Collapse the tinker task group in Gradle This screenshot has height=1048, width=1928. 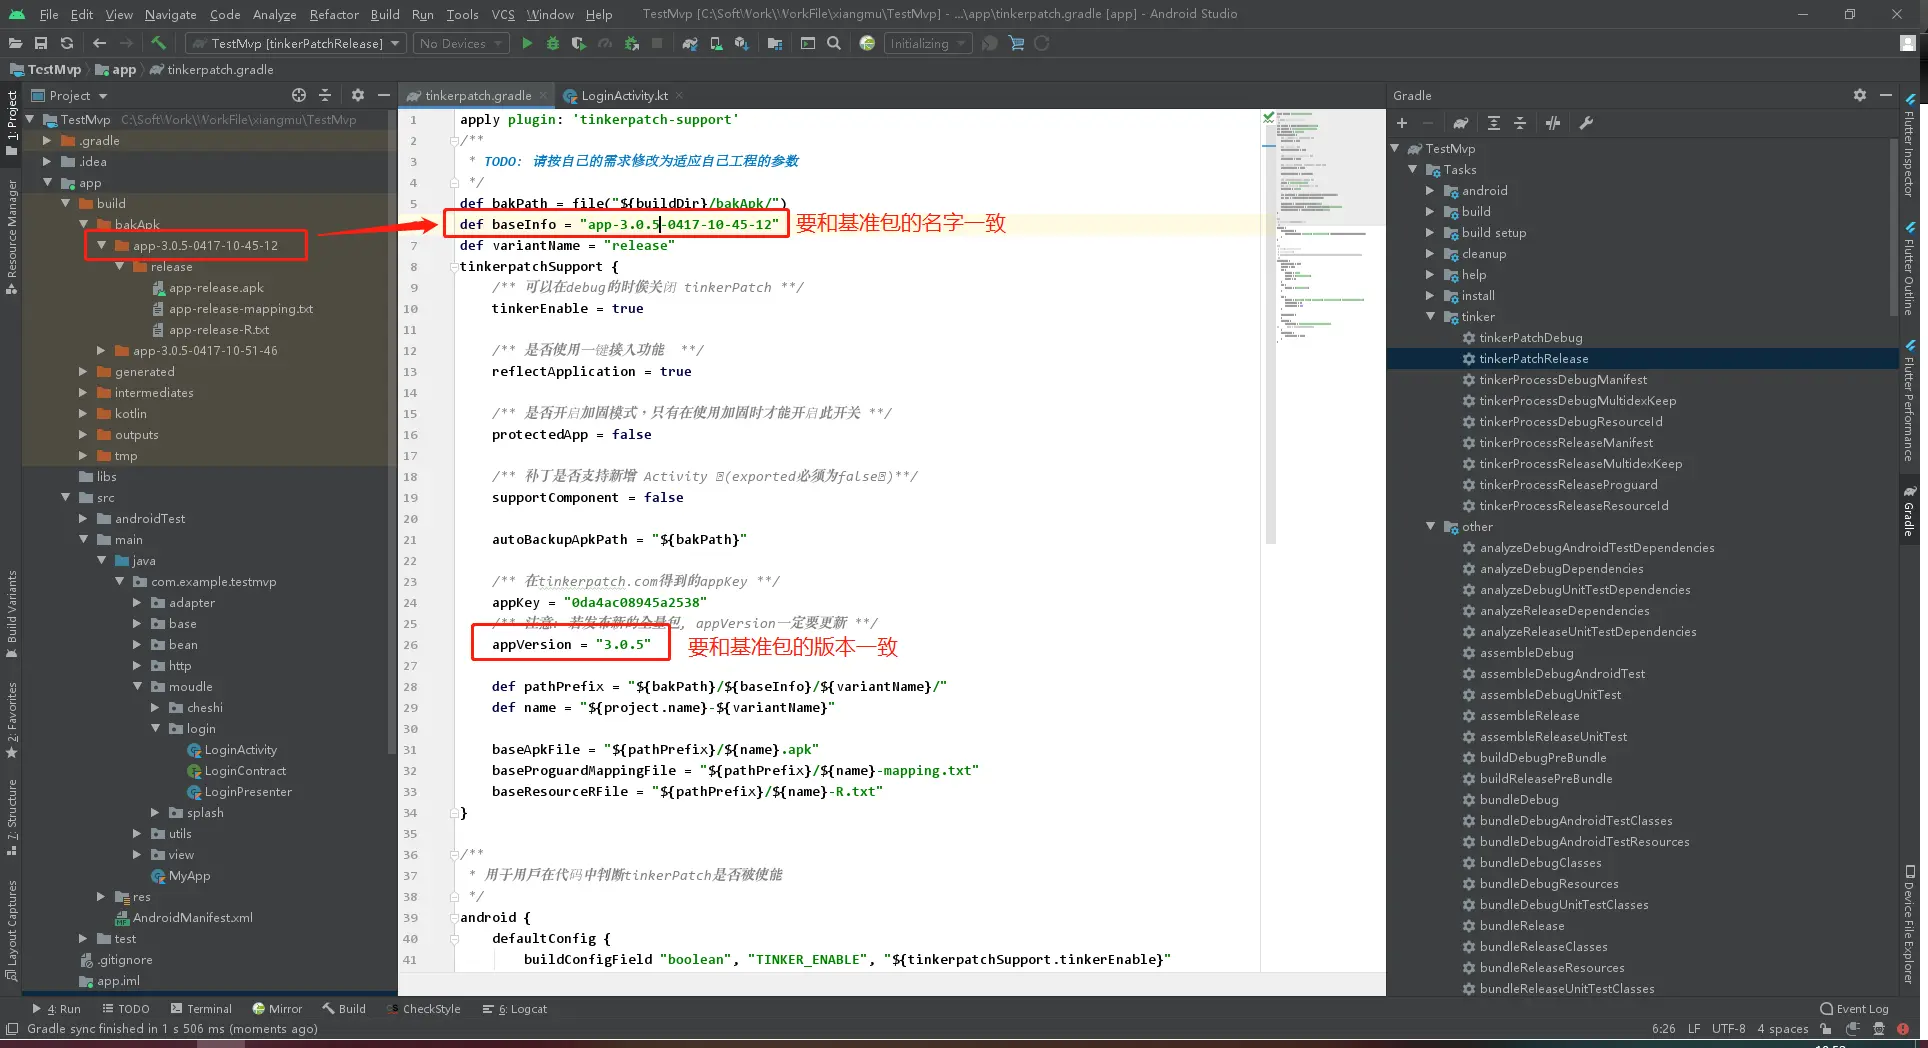[1430, 316]
